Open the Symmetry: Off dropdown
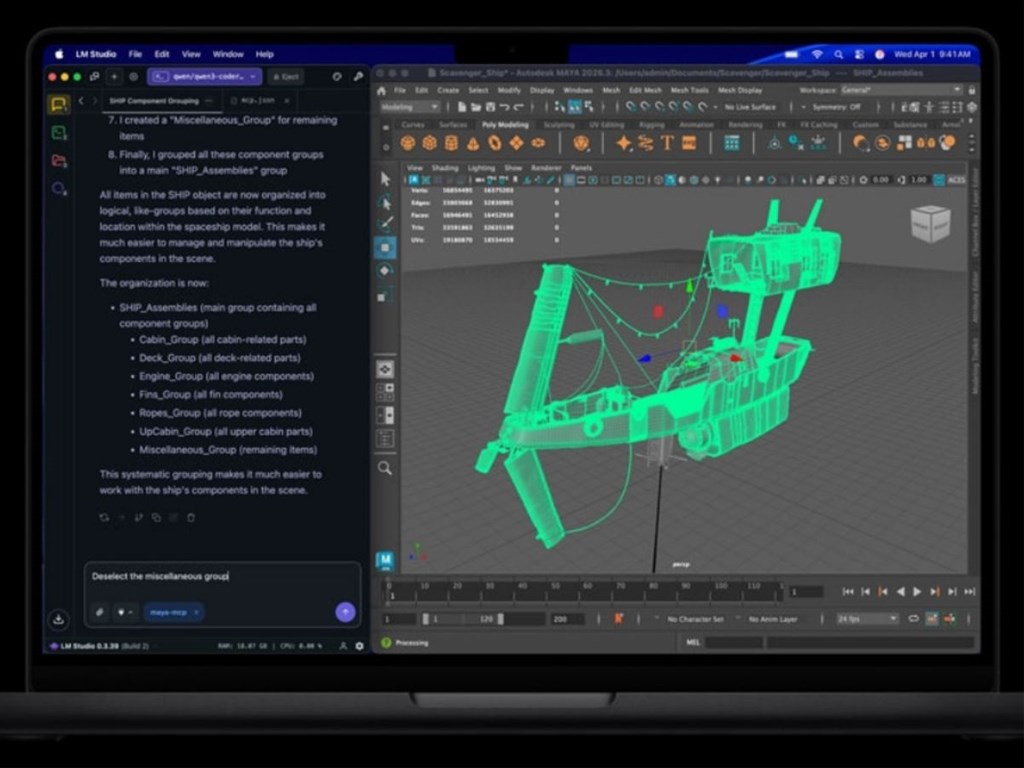Screen dimensions: 1024x768 [x=838, y=106]
